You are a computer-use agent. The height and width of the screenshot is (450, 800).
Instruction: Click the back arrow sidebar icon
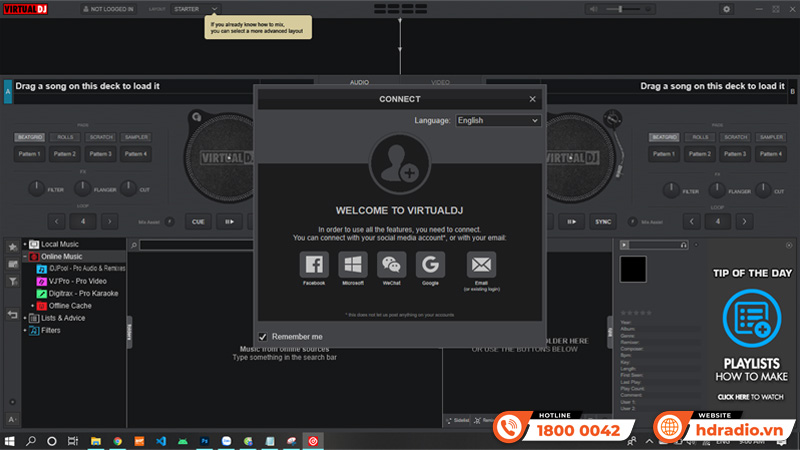pos(13,315)
